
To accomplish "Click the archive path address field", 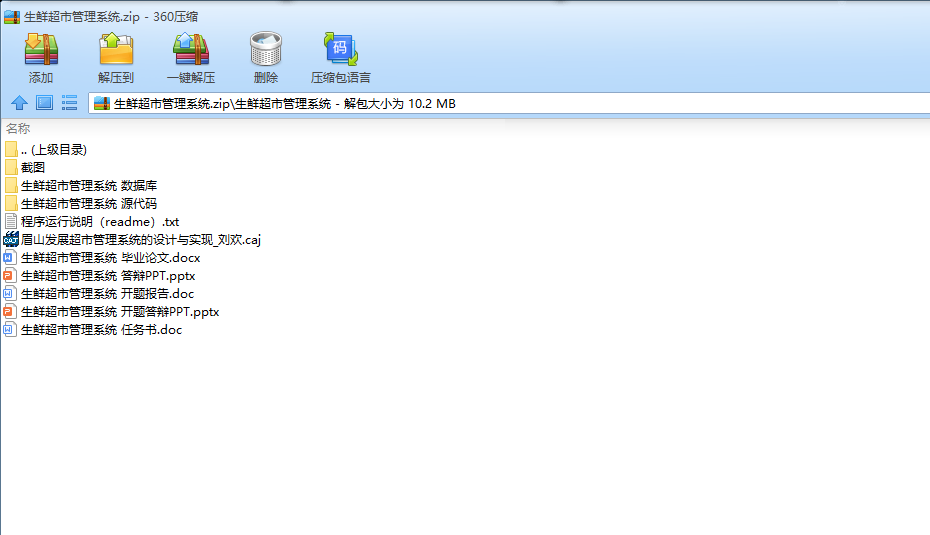I will (509, 104).
